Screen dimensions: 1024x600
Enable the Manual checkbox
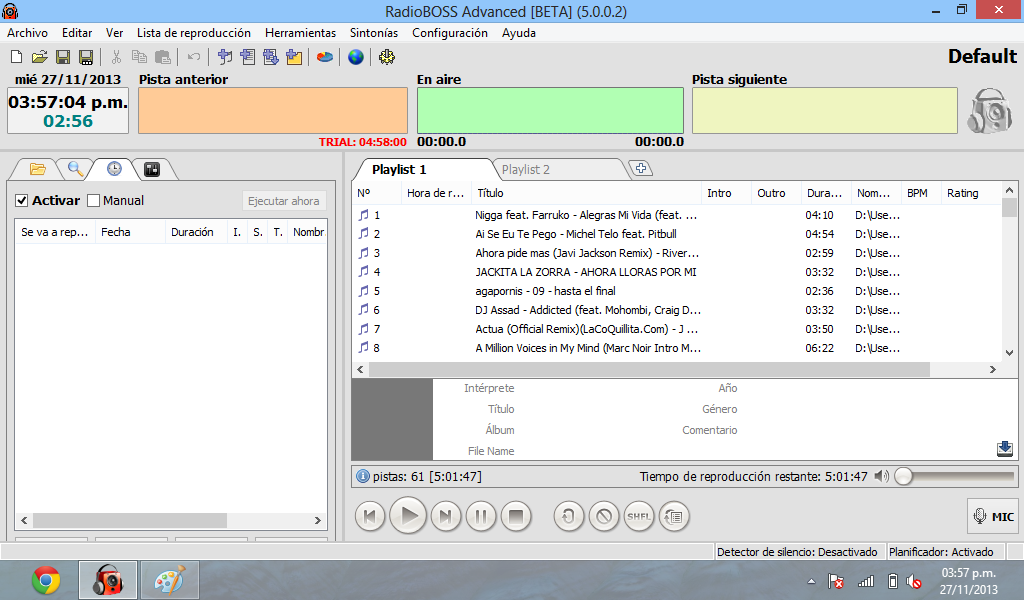(x=93, y=200)
